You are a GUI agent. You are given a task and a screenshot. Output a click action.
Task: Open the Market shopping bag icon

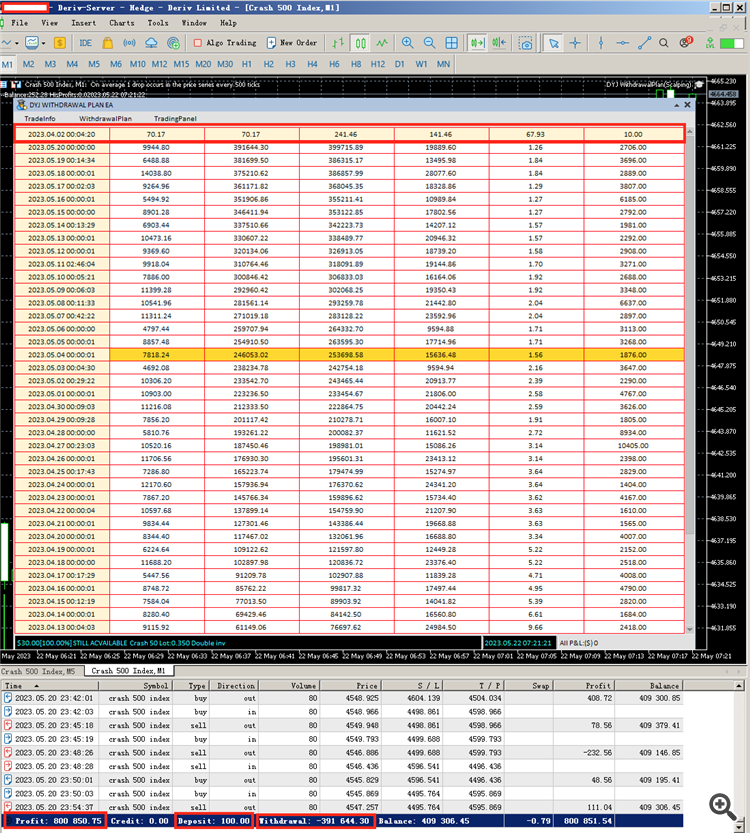coord(108,43)
